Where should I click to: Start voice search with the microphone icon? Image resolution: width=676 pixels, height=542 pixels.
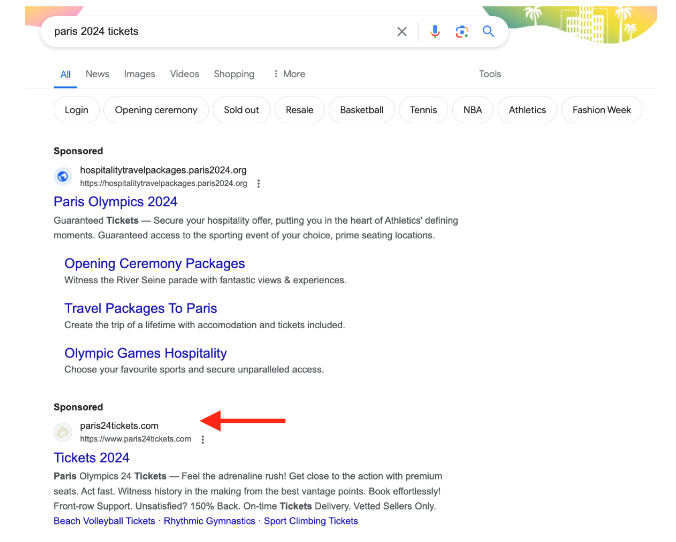point(435,31)
